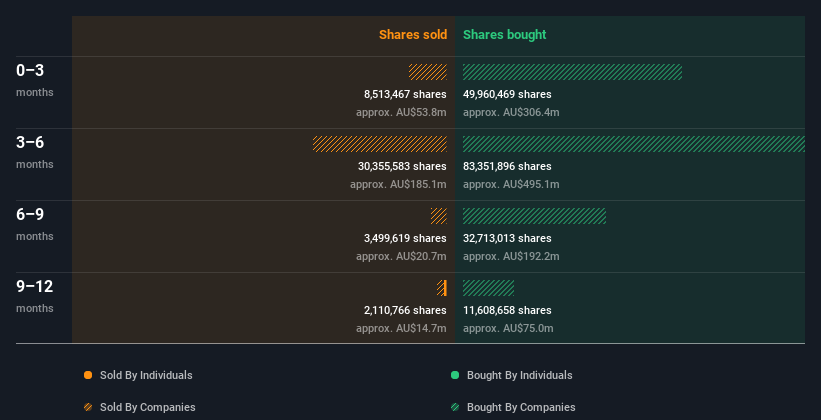Click the 9–12 months bought bar

(x=489, y=288)
